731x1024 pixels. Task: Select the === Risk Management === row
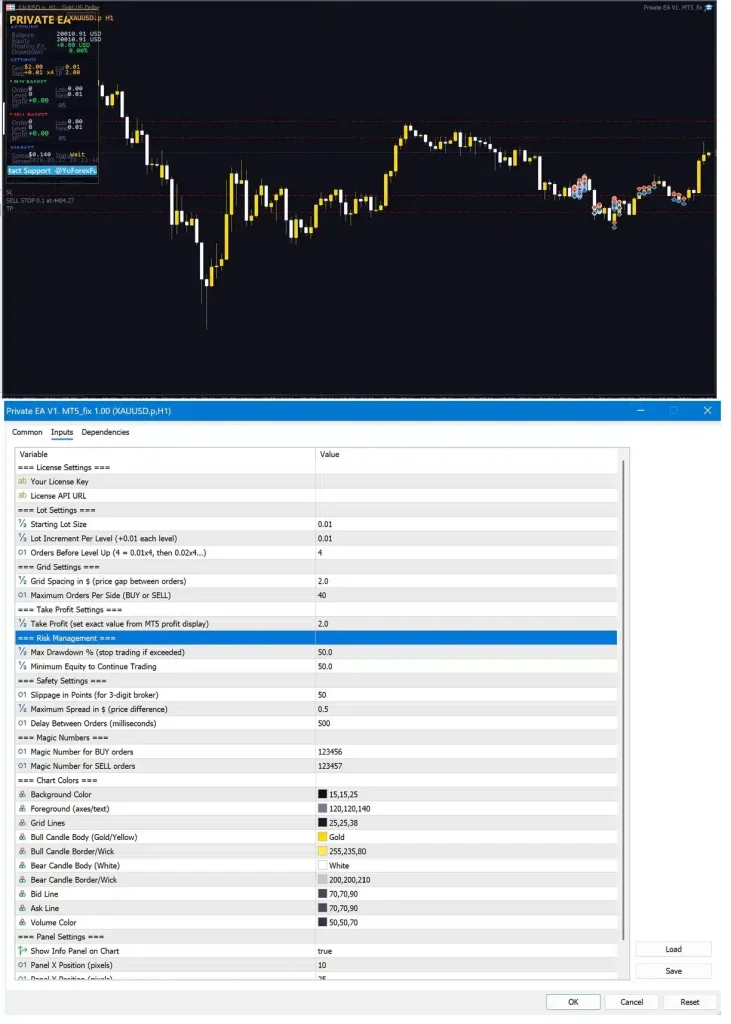point(316,638)
